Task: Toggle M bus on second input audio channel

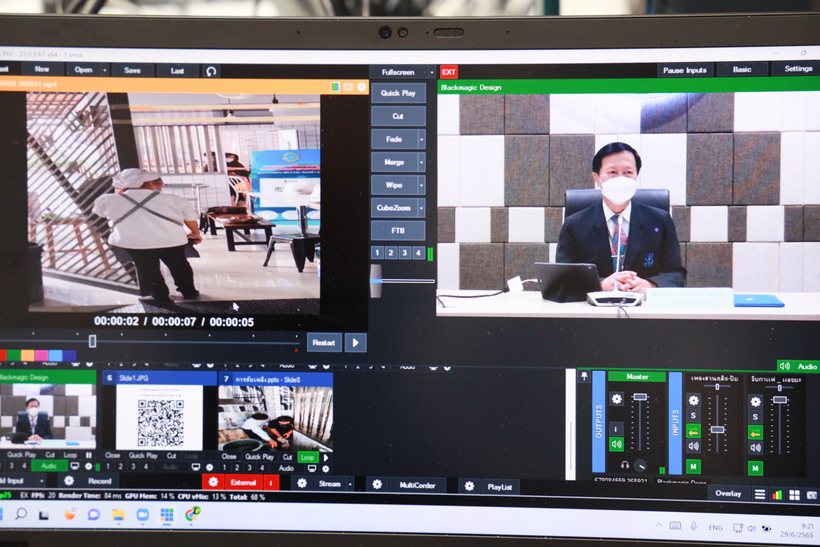Action: coord(755,468)
